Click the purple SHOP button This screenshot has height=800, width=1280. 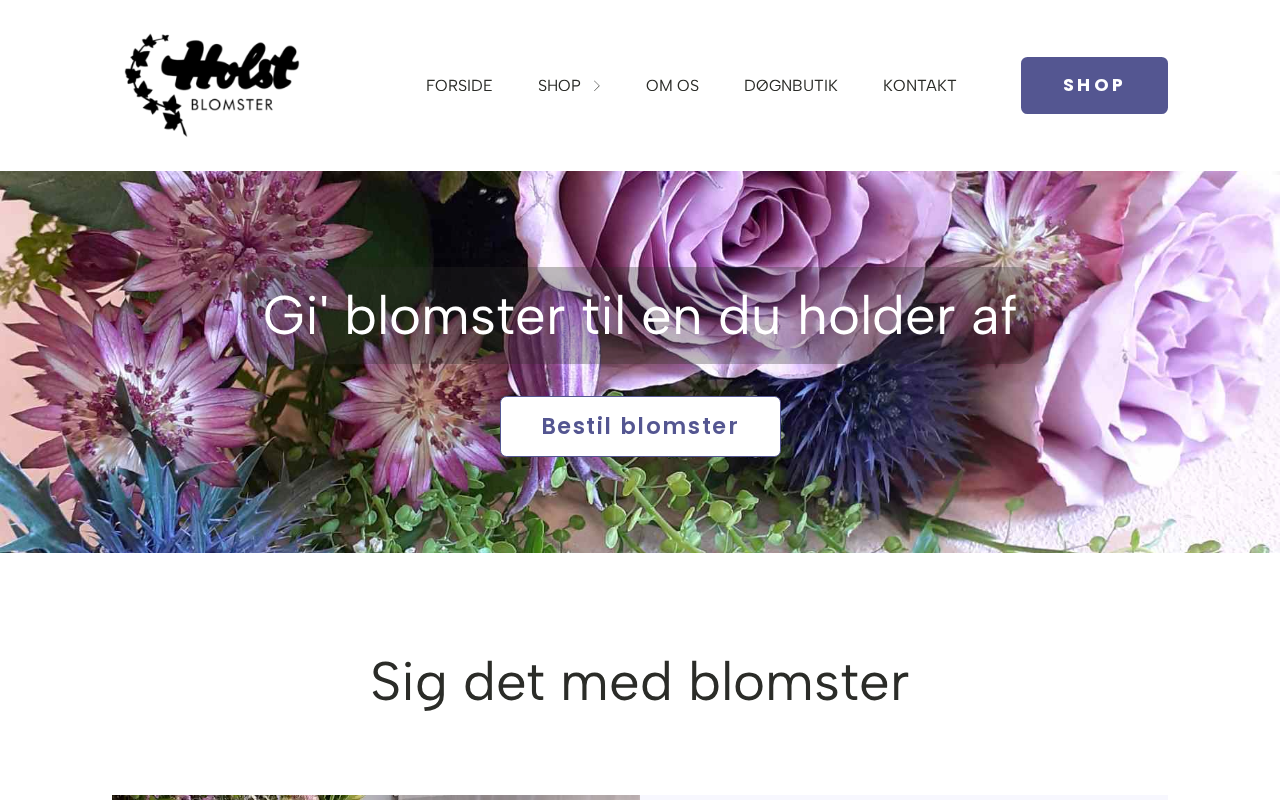point(1094,85)
